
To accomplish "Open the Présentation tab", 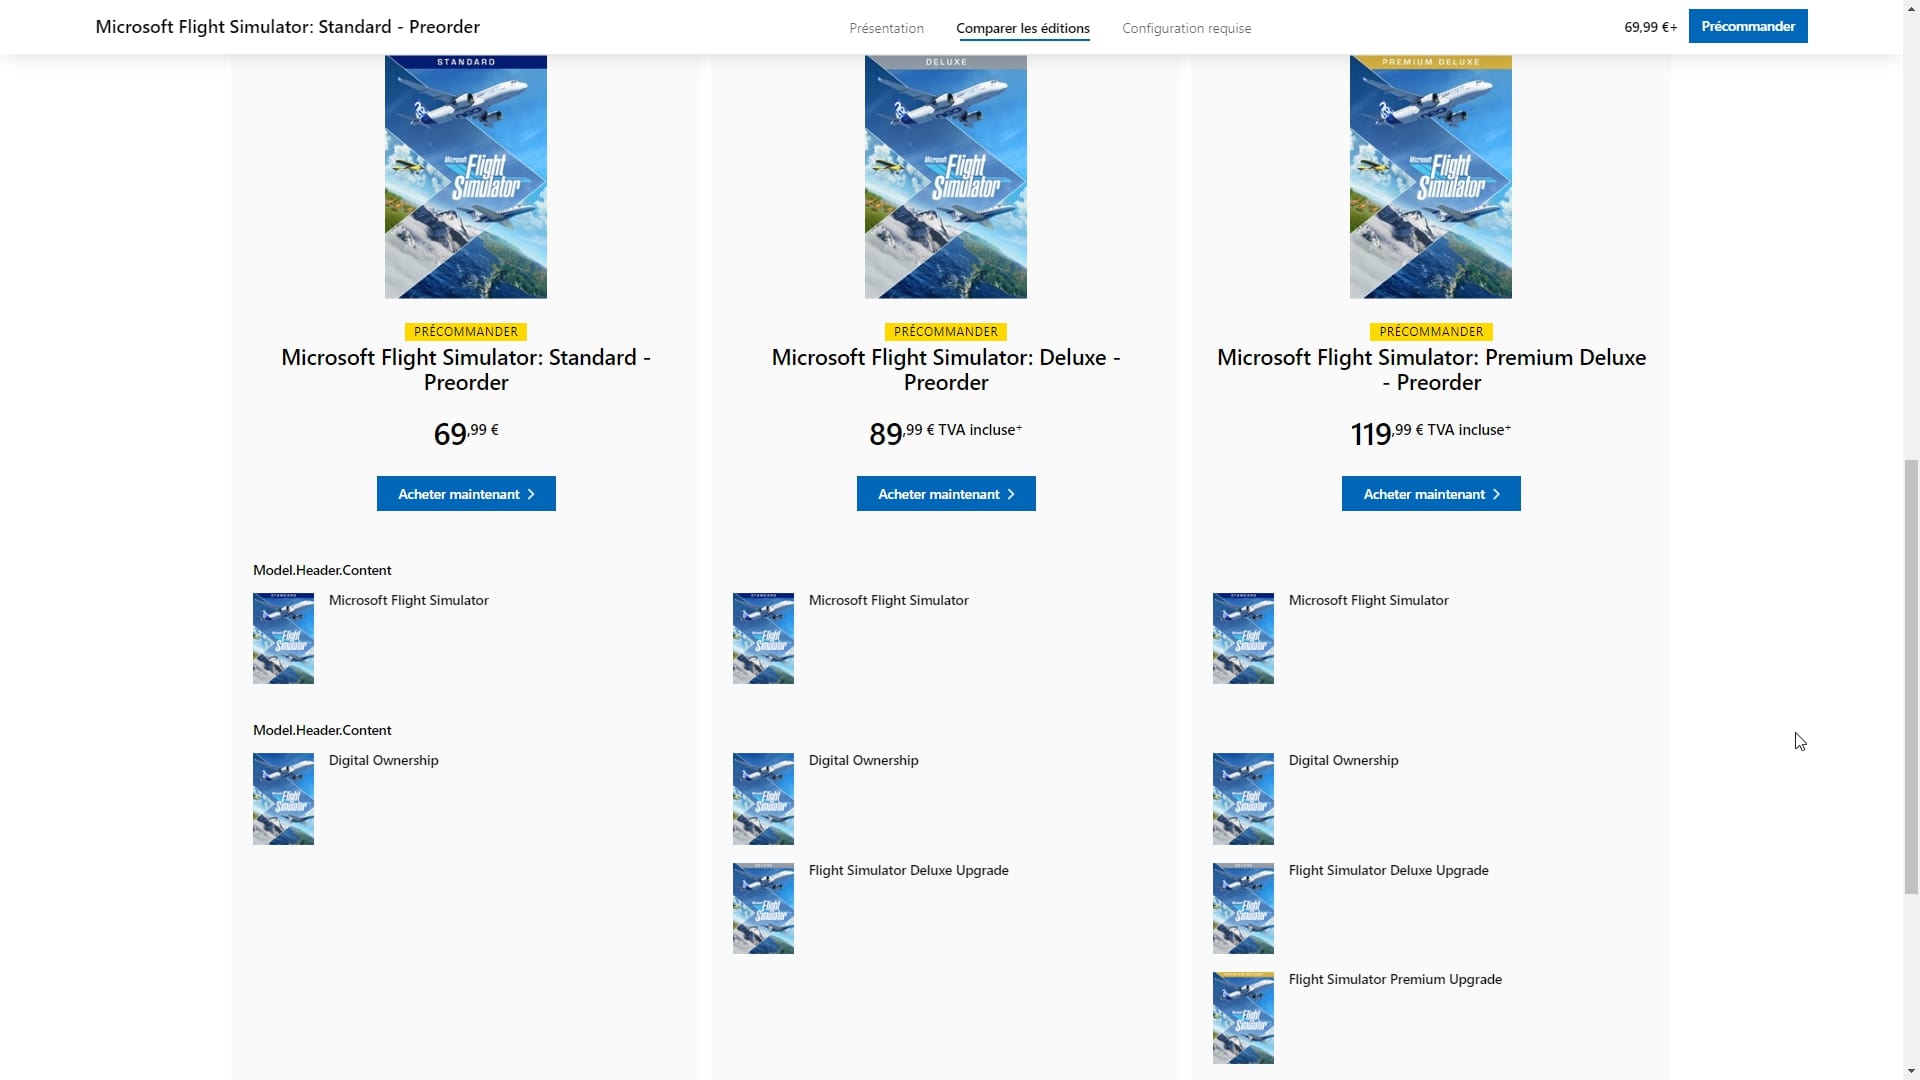I will pyautogui.click(x=886, y=28).
